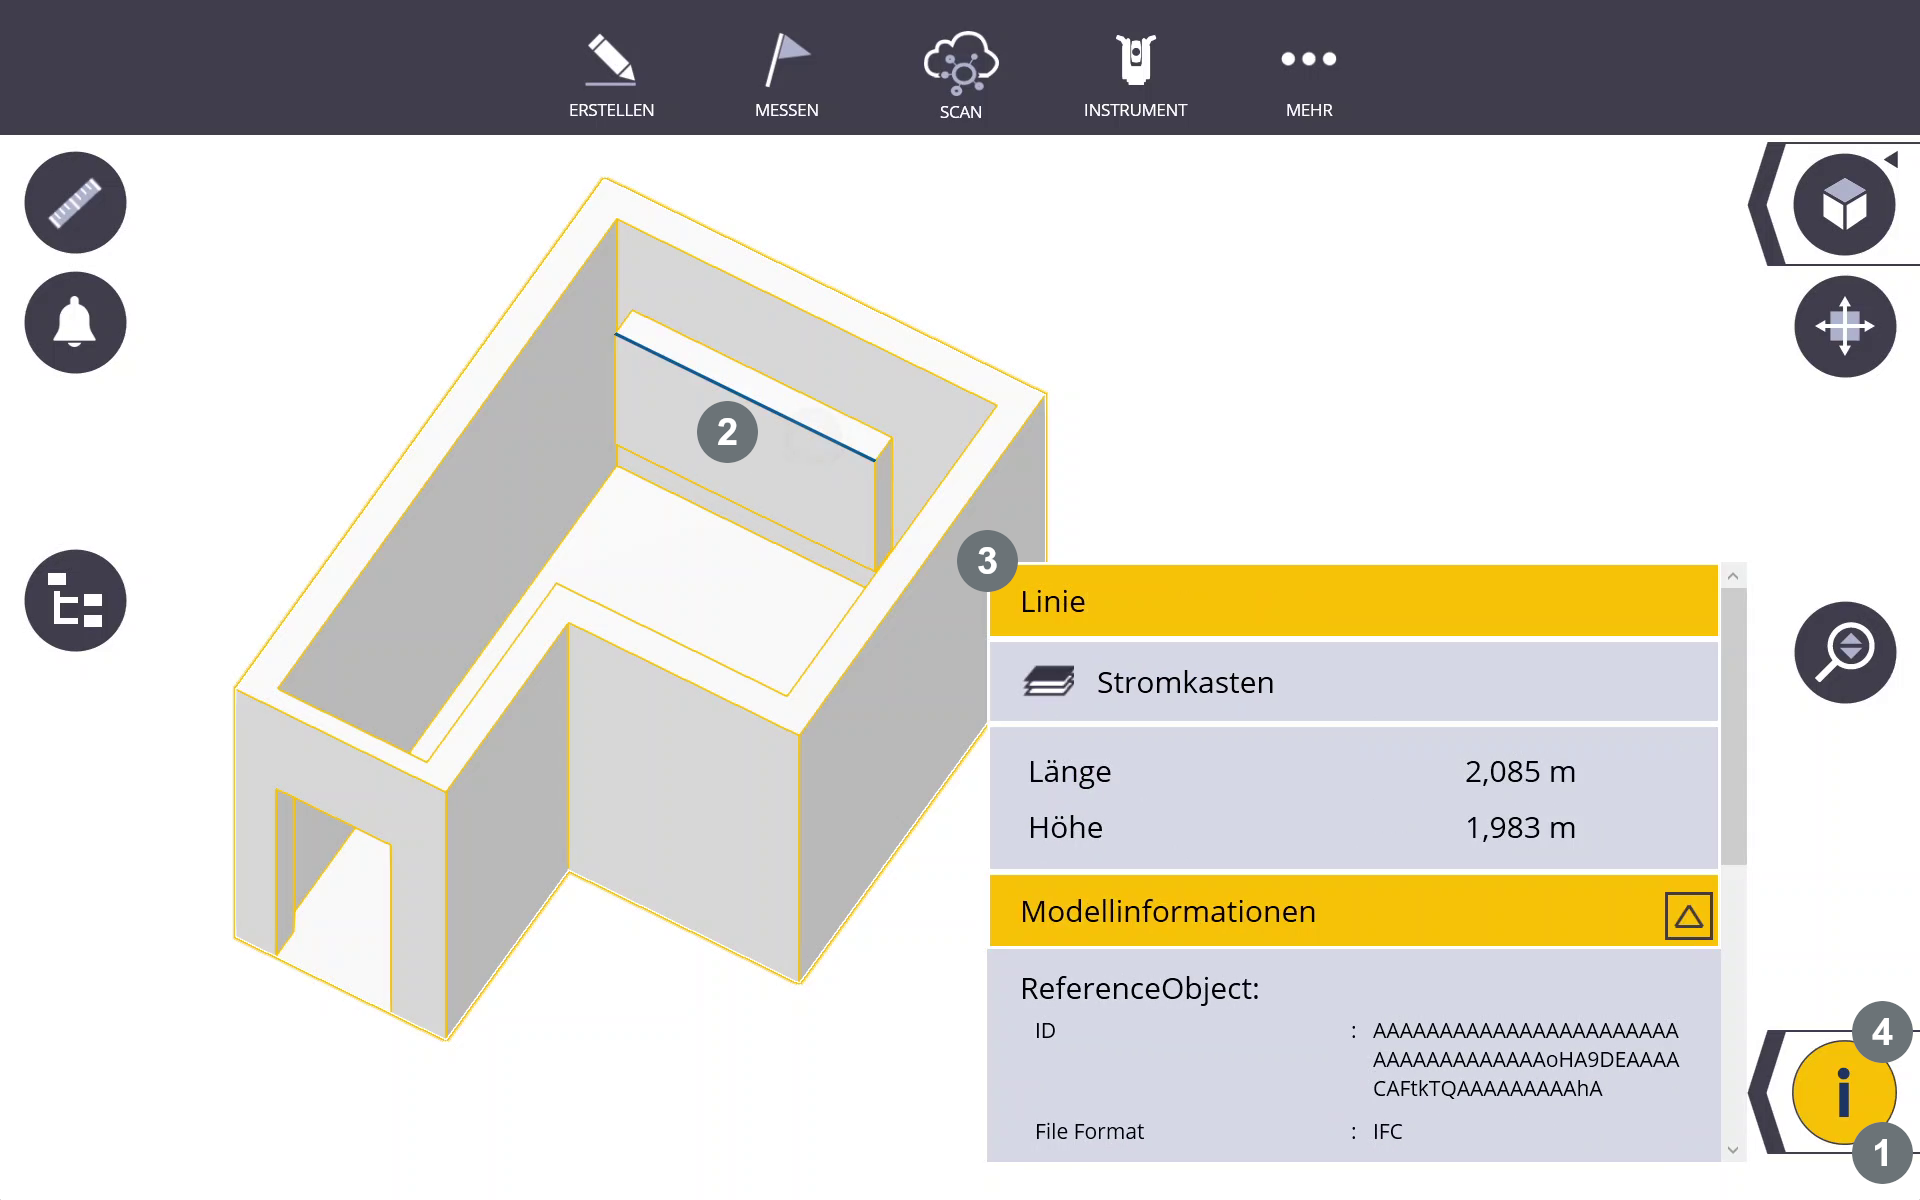Click the ruler measure tool button
This screenshot has height=1200, width=1920.
[75, 203]
